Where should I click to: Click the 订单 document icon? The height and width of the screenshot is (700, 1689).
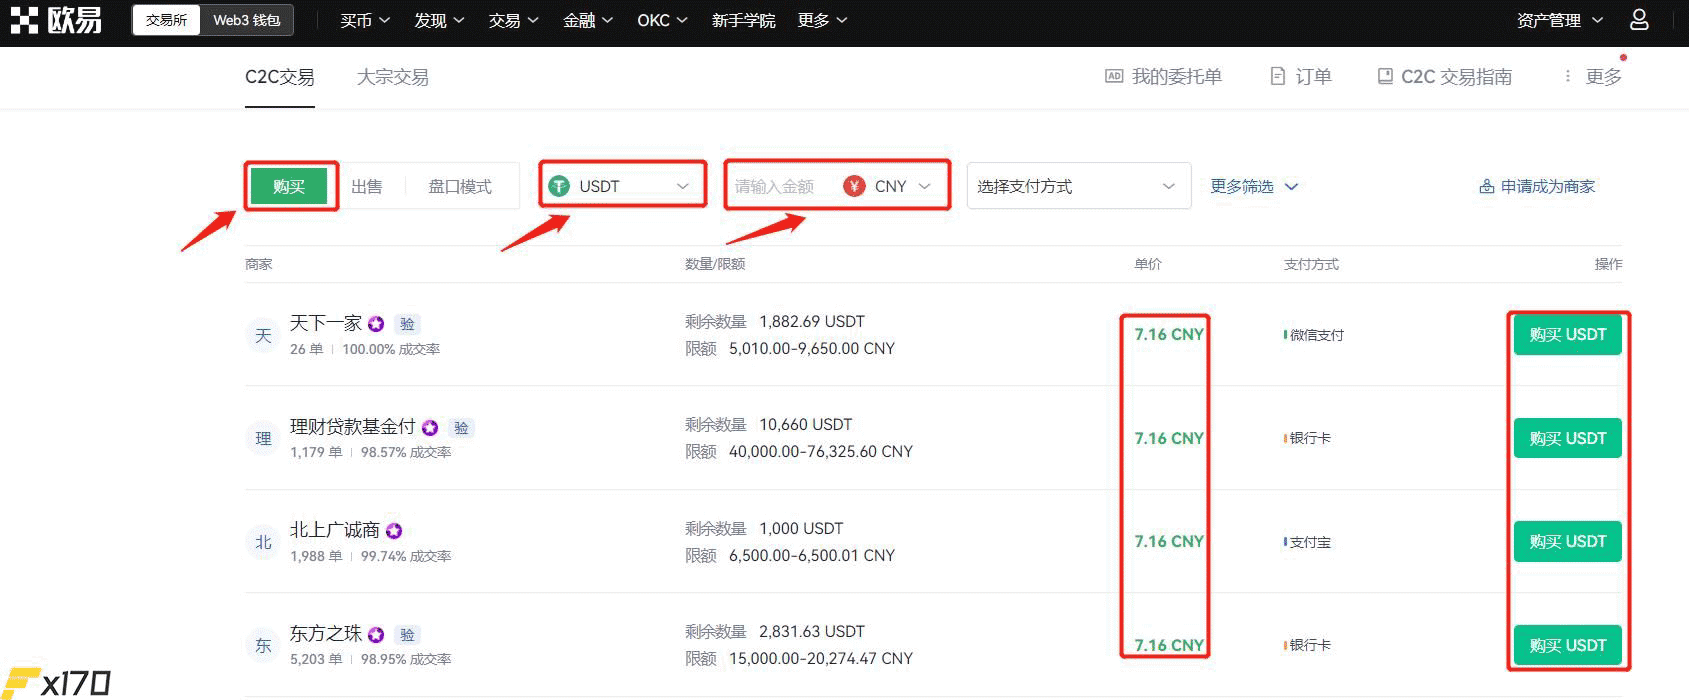pyautogui.click(x=1277, y=76)
